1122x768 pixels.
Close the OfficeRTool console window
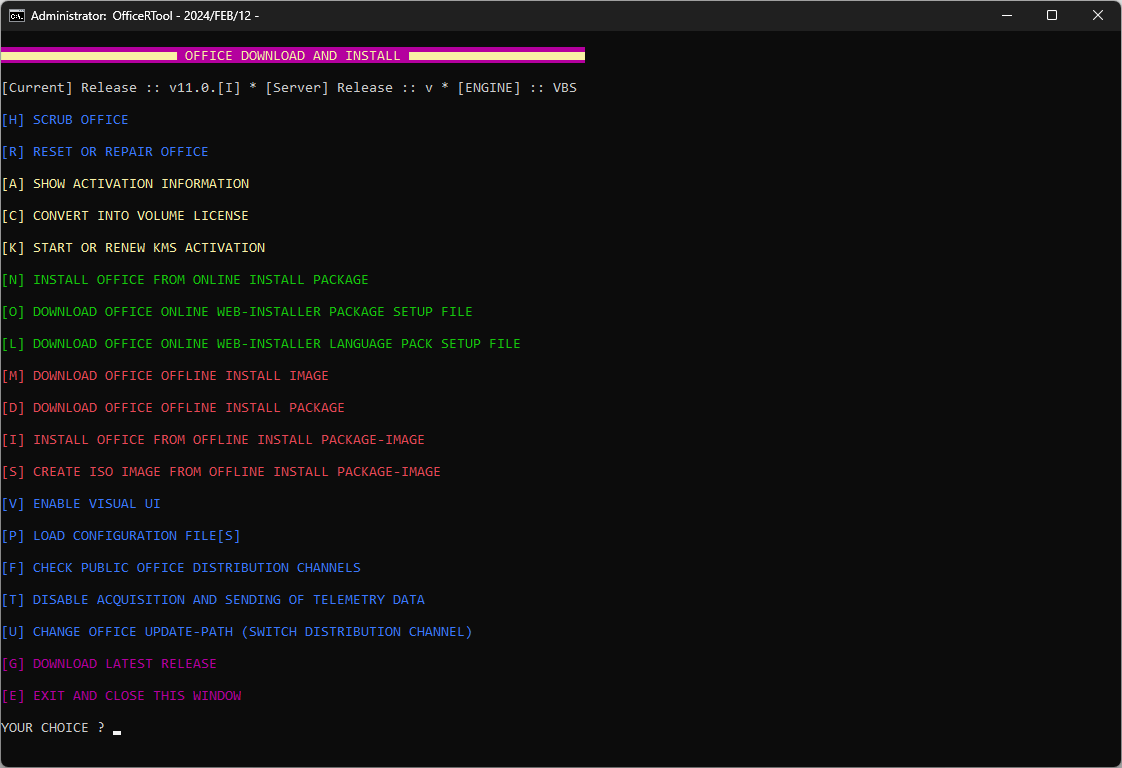pos(1098,15)
